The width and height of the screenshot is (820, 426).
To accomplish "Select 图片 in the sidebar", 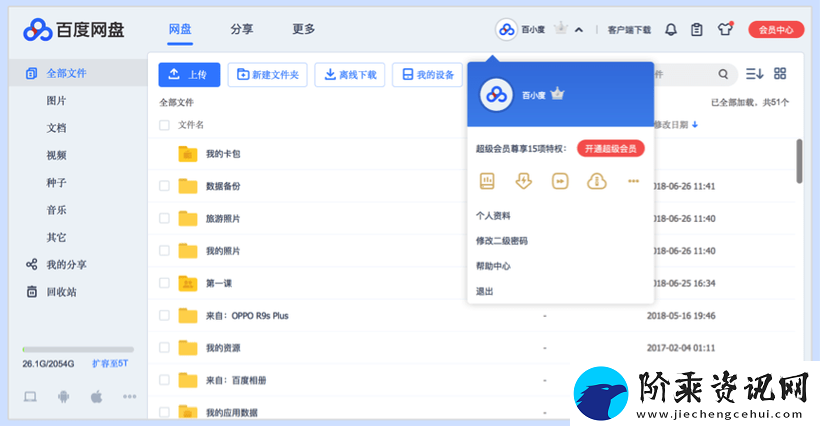I will coord(56,100).
